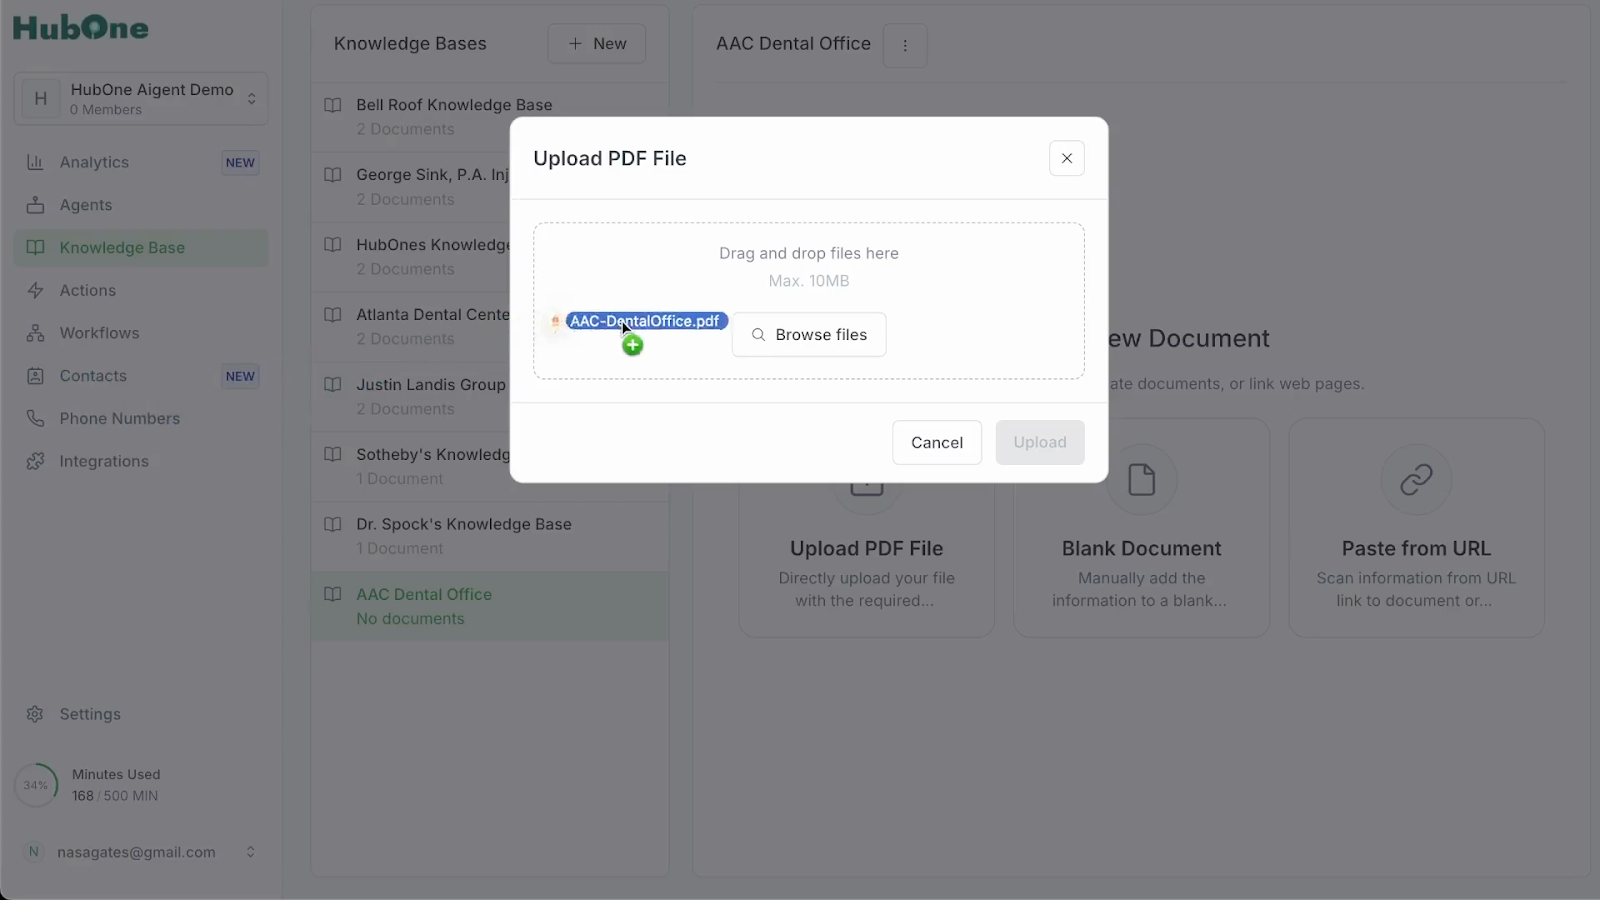
Task: Go to Analytics in sidebar
Action: tap(141, 162)
